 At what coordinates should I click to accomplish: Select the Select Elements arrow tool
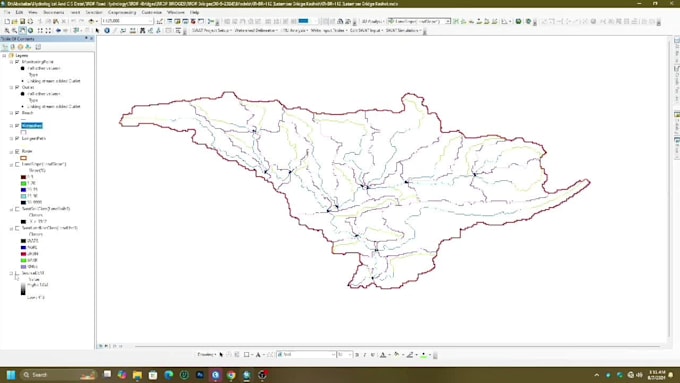(98, 31)
